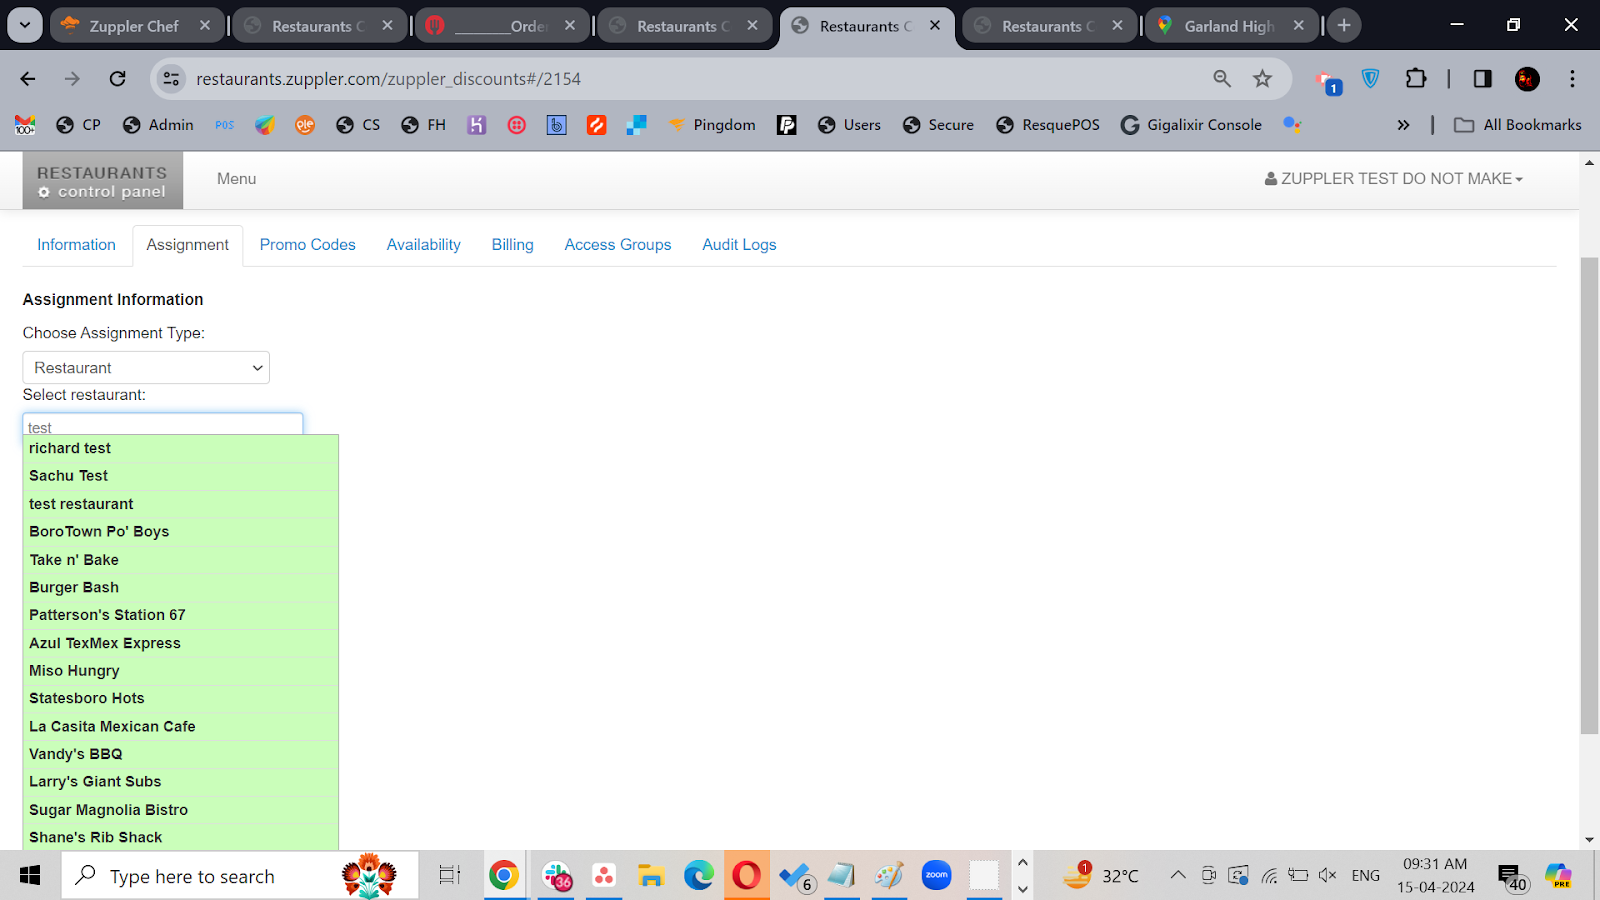Open the Chrome three-dot menu
1600x900 pixels.
(1572, 79)
